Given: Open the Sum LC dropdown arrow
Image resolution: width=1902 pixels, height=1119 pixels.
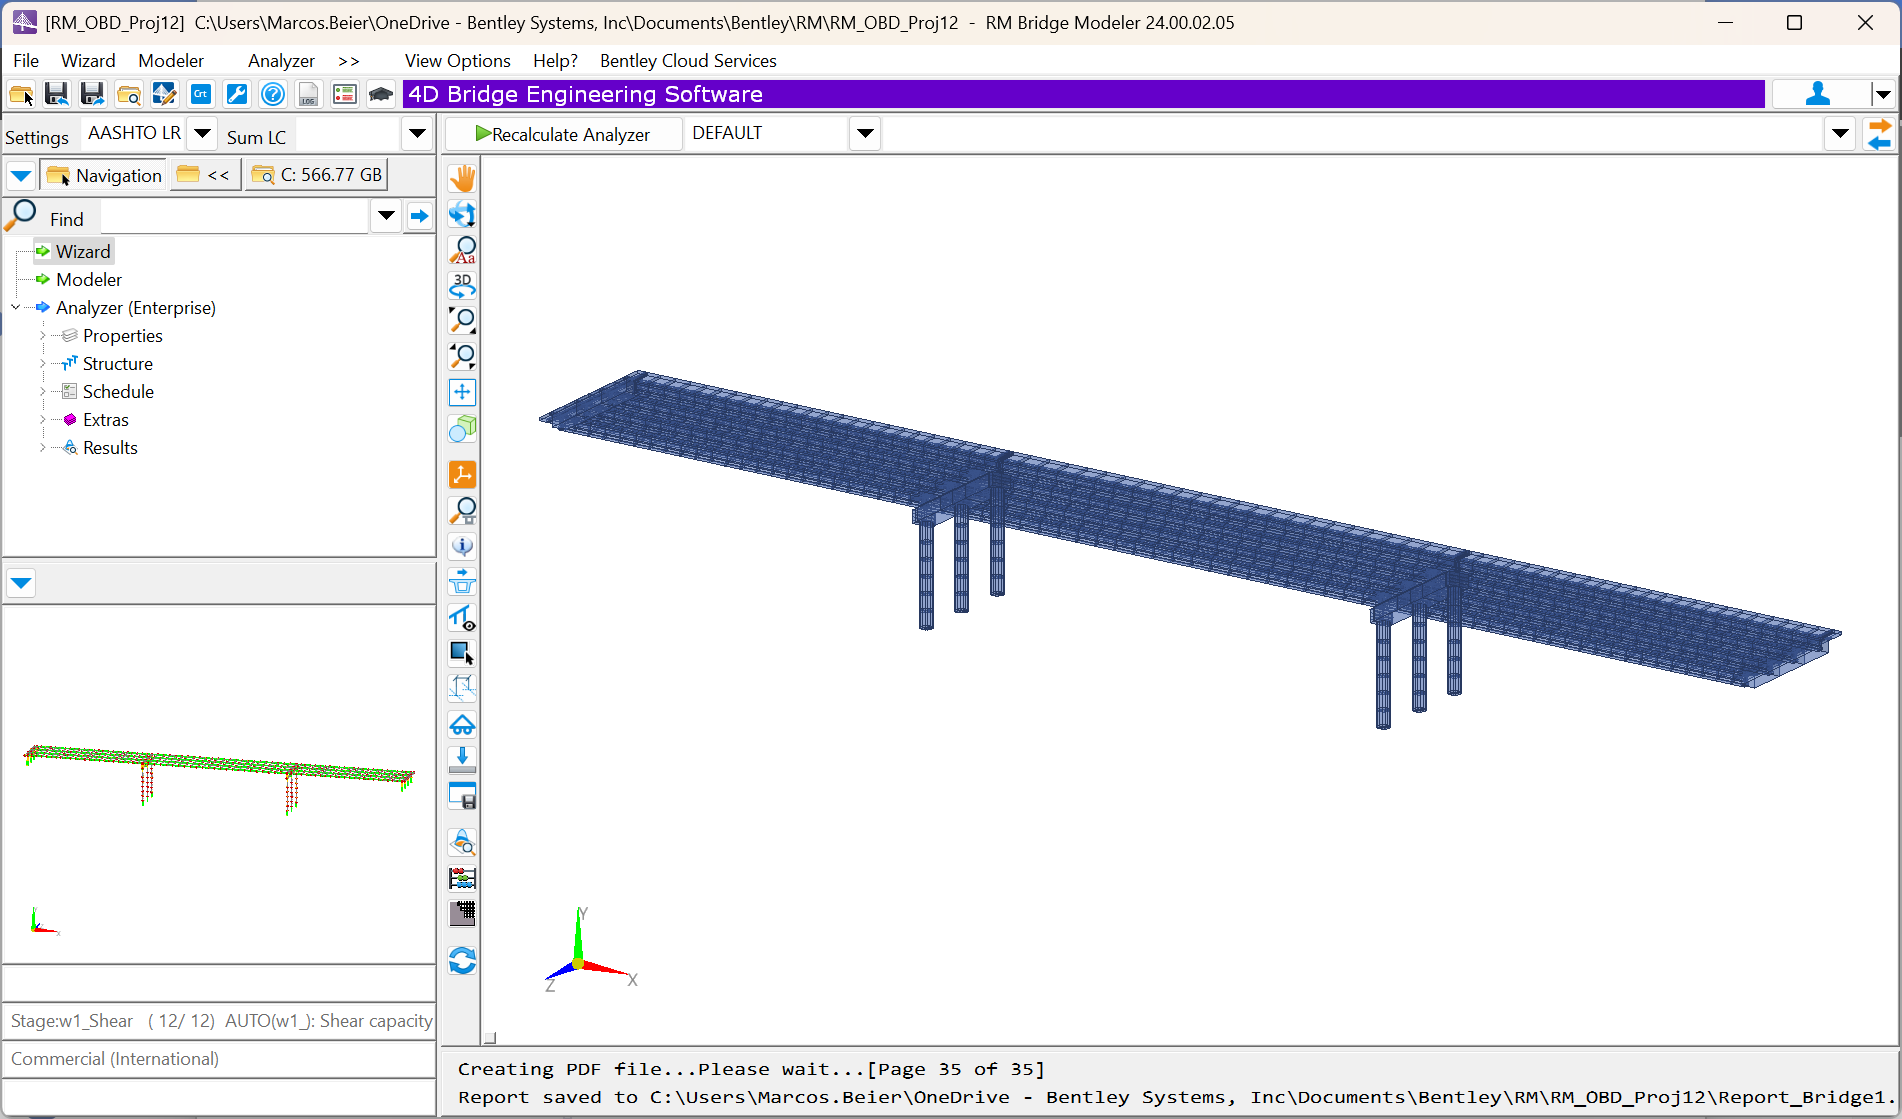Looking at the screenshot, I should 417,133.
